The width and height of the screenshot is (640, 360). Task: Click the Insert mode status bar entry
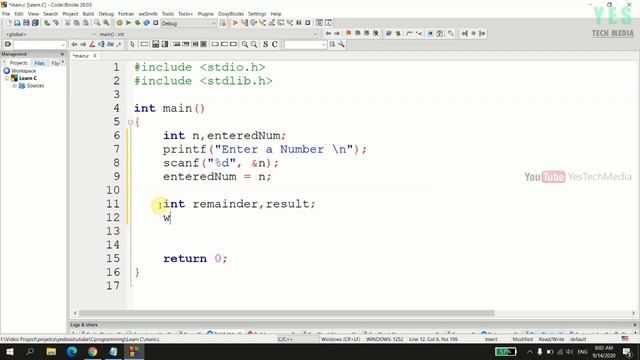pos(491,339)
